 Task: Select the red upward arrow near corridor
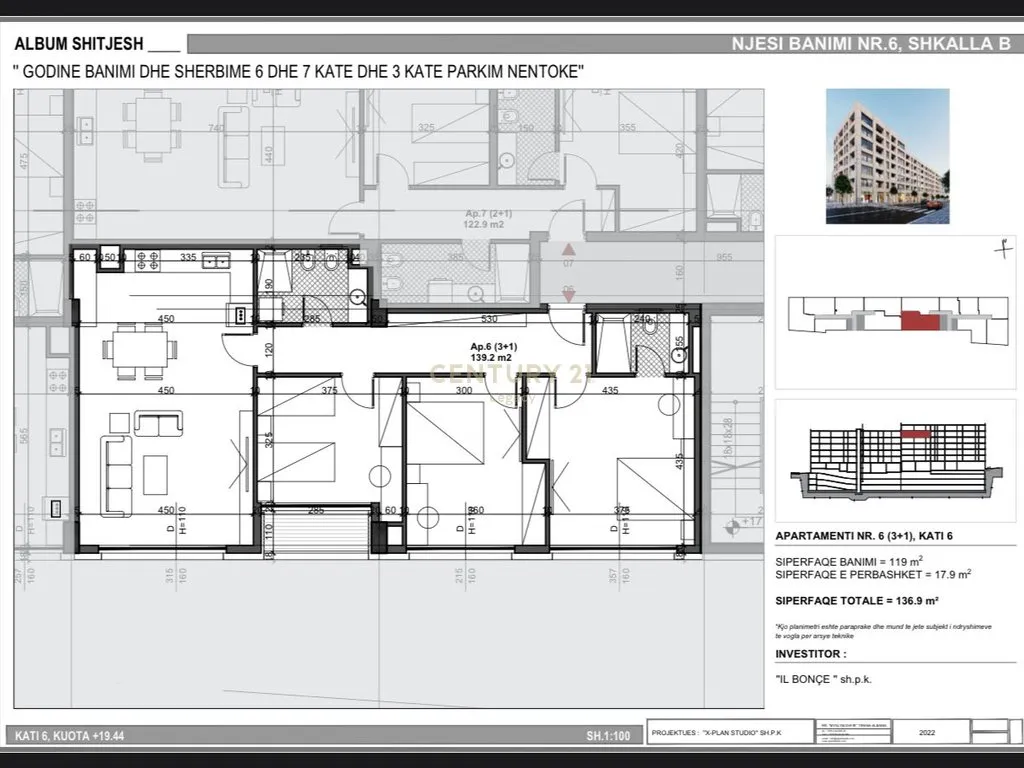(569, 251)
